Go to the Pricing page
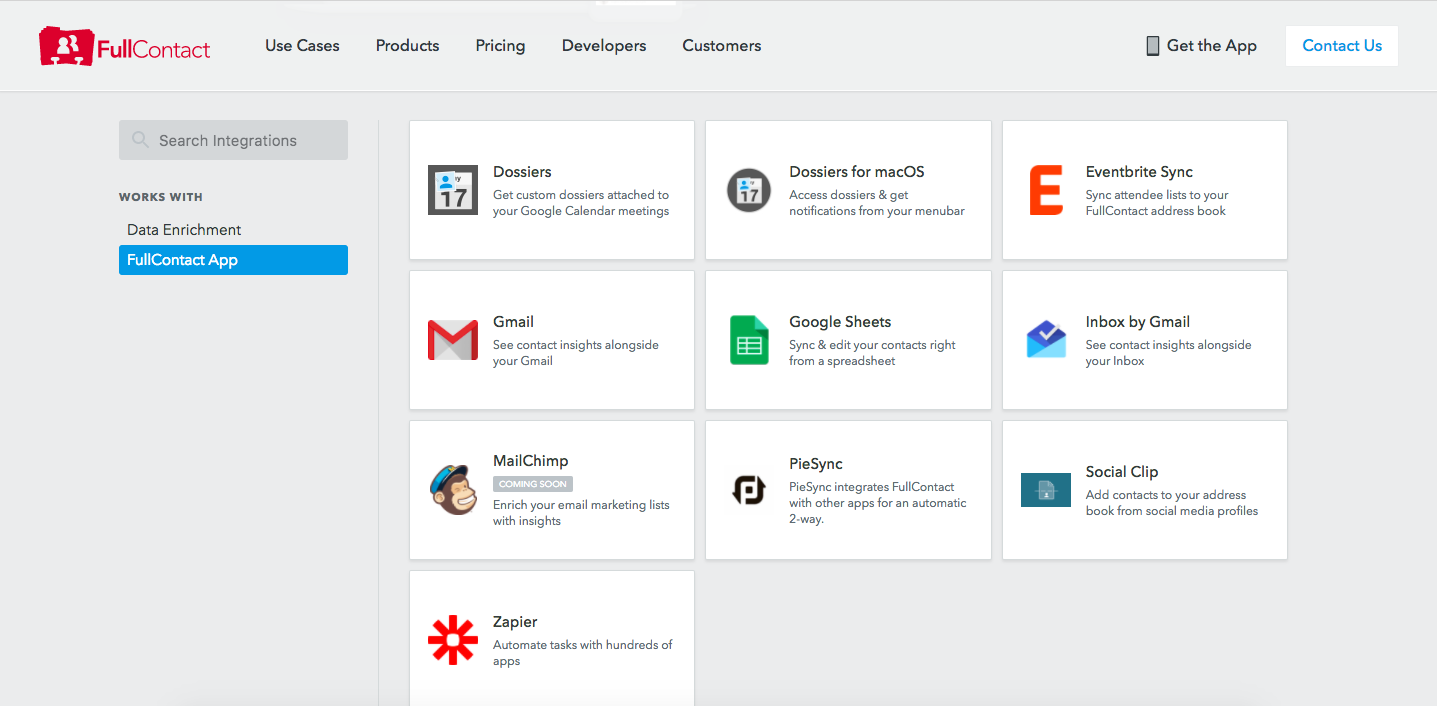Viewport: 1437px width, 706px height. [x=500, y=46]
